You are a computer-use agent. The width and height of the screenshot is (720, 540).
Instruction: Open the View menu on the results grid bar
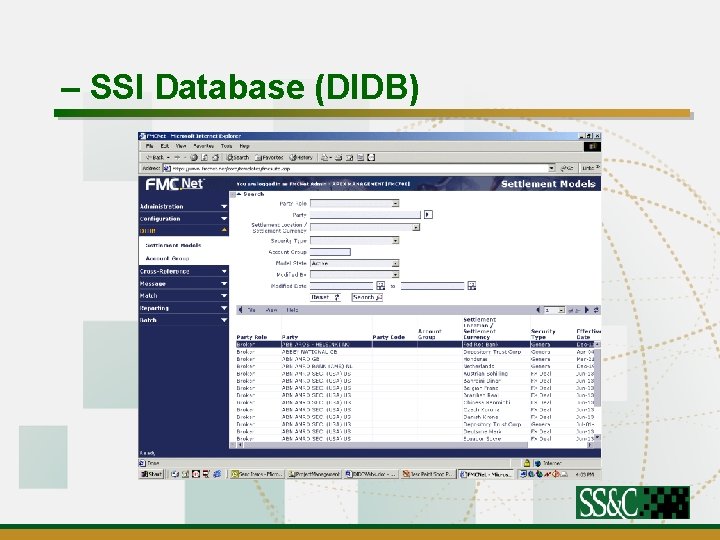[271, 310]
